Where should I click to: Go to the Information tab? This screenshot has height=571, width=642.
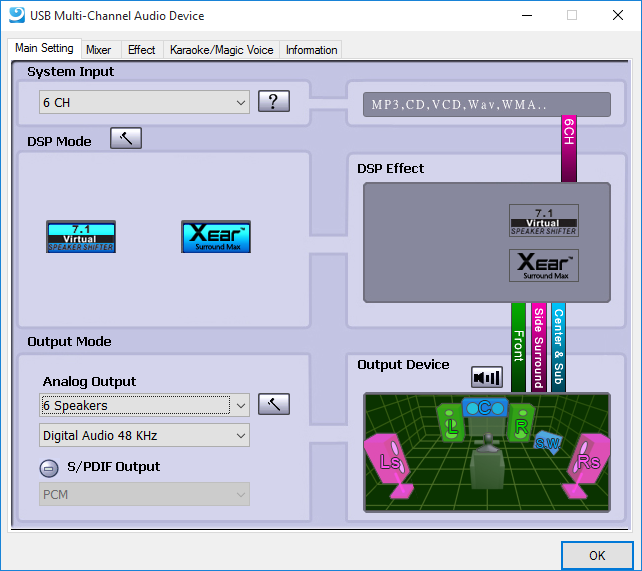tap(311, 49)
